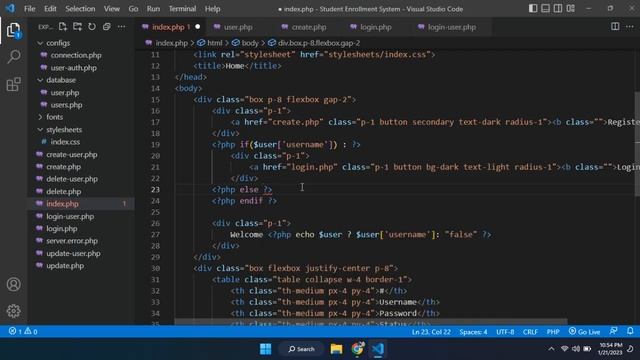The height and width of the screenshot is (360, 640).
Task: Open the Accounts menu icon
Action: click(x=13, y=284)
